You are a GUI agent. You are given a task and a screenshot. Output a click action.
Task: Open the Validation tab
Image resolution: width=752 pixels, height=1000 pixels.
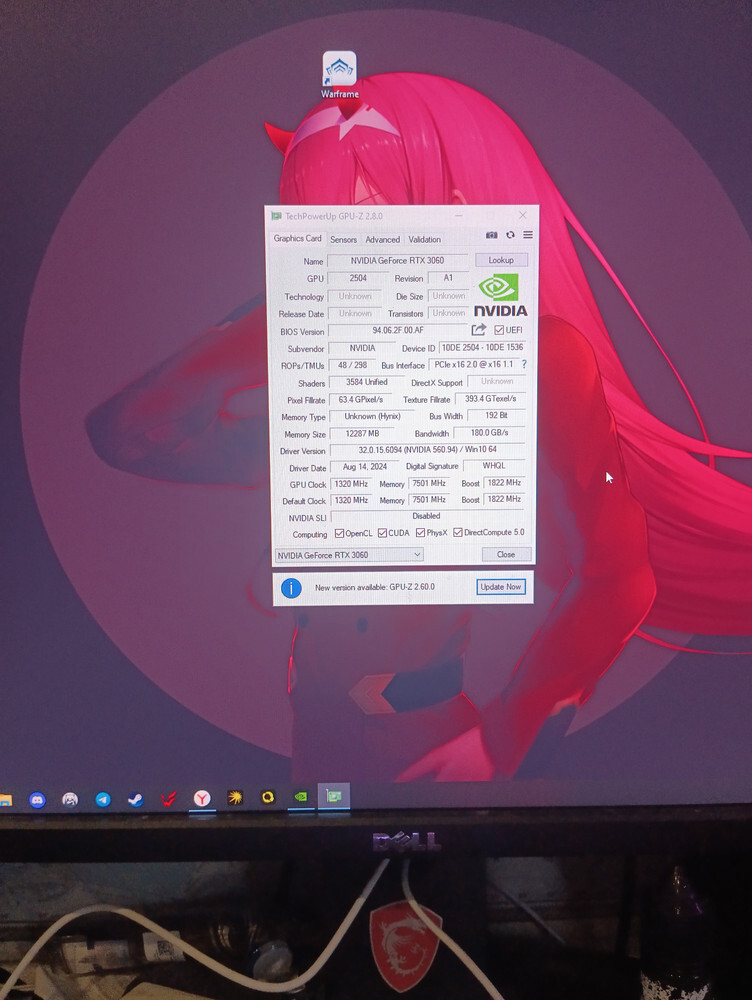[x=425, y=240]
